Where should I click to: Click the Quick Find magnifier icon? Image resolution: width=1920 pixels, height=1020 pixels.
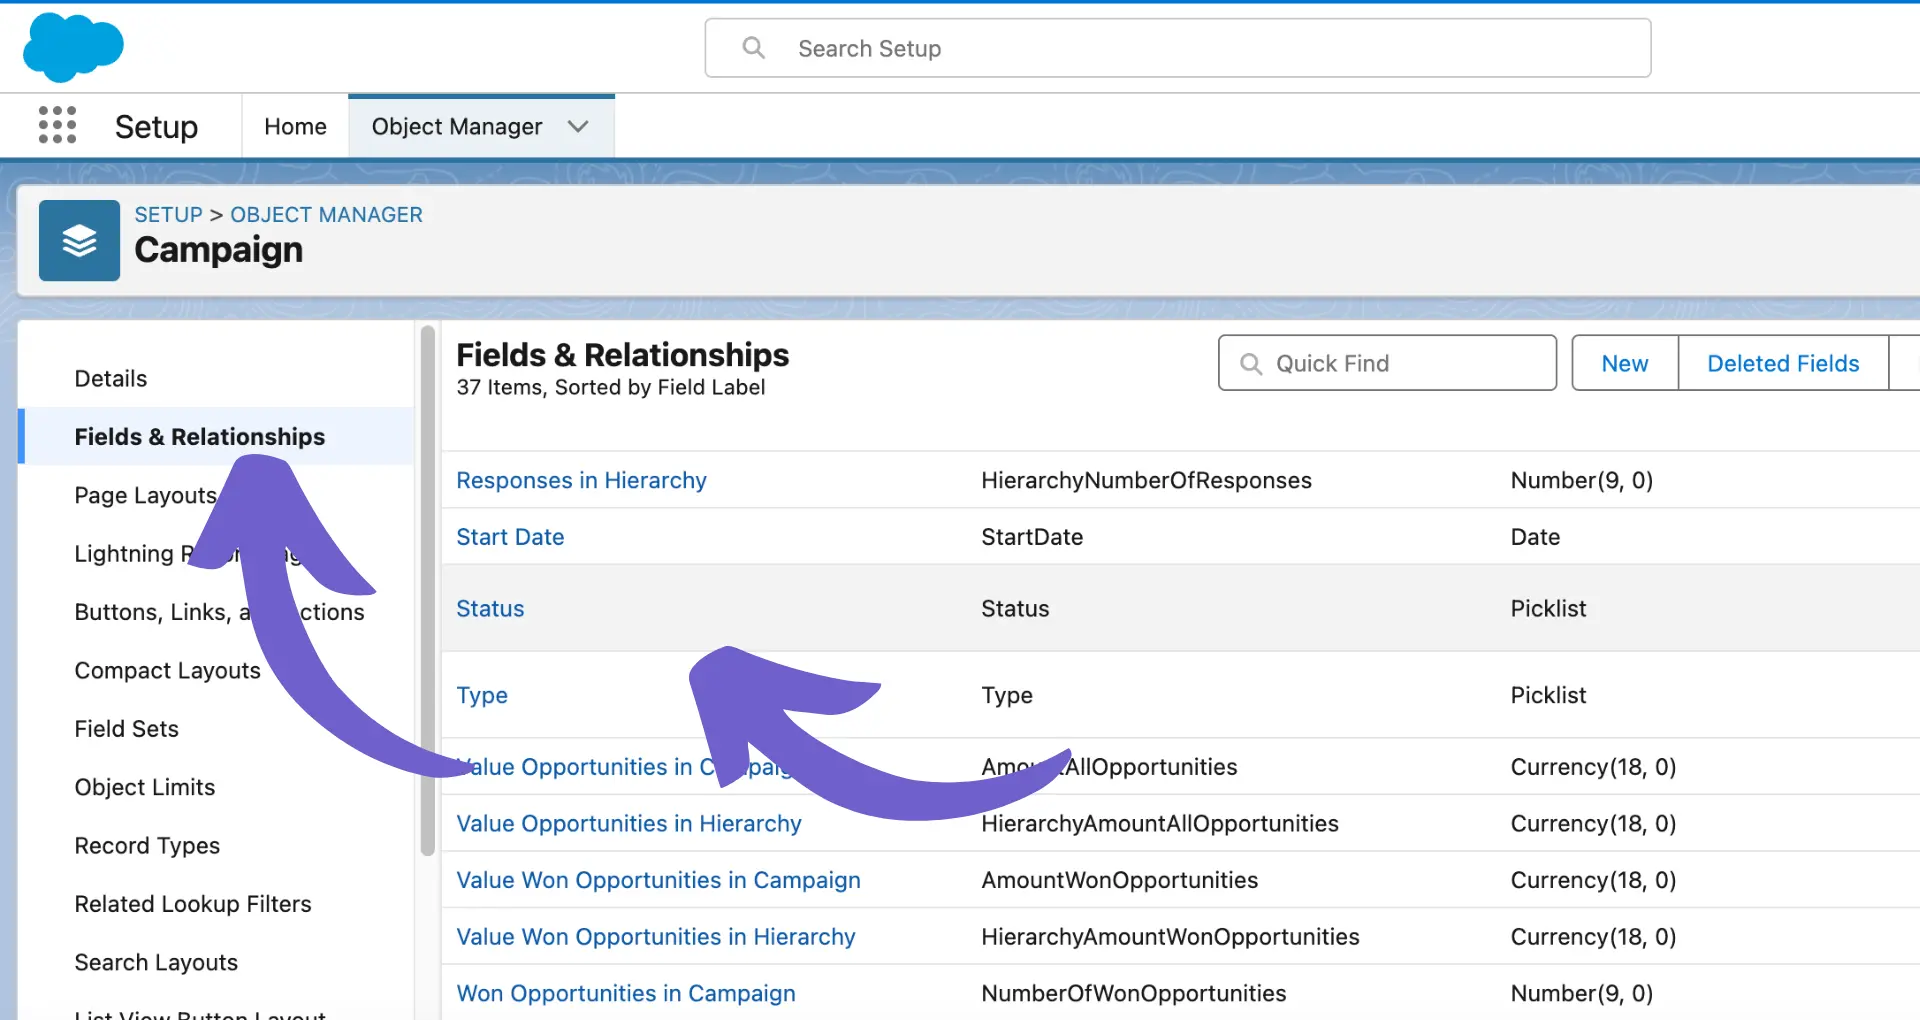pos(1251,364)
